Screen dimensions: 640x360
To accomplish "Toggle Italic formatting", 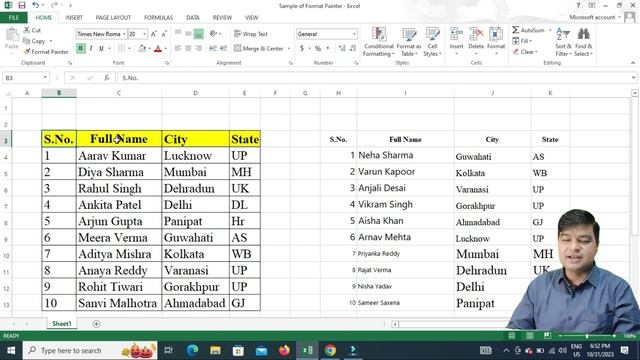I will [x=91, y=48].
